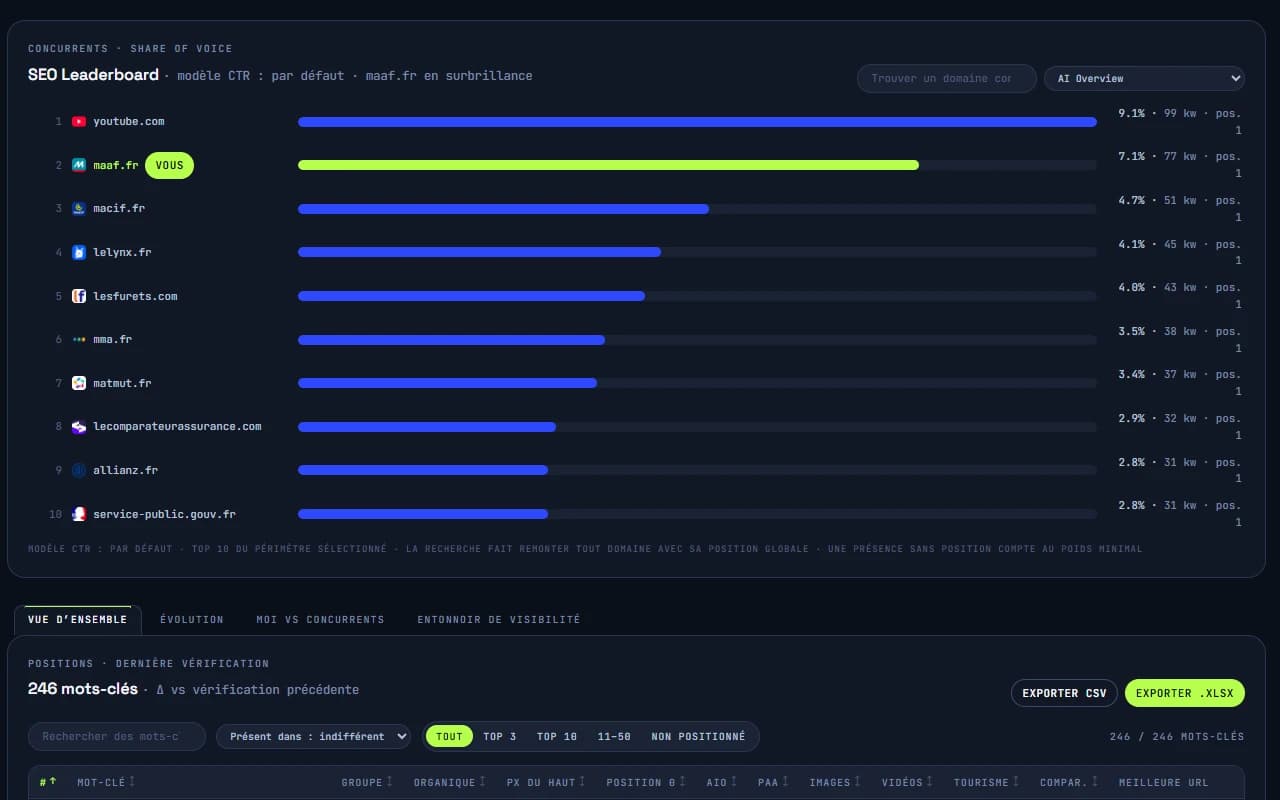
Task: Sort the table by PAA column
Action: [x=774, y=782]
